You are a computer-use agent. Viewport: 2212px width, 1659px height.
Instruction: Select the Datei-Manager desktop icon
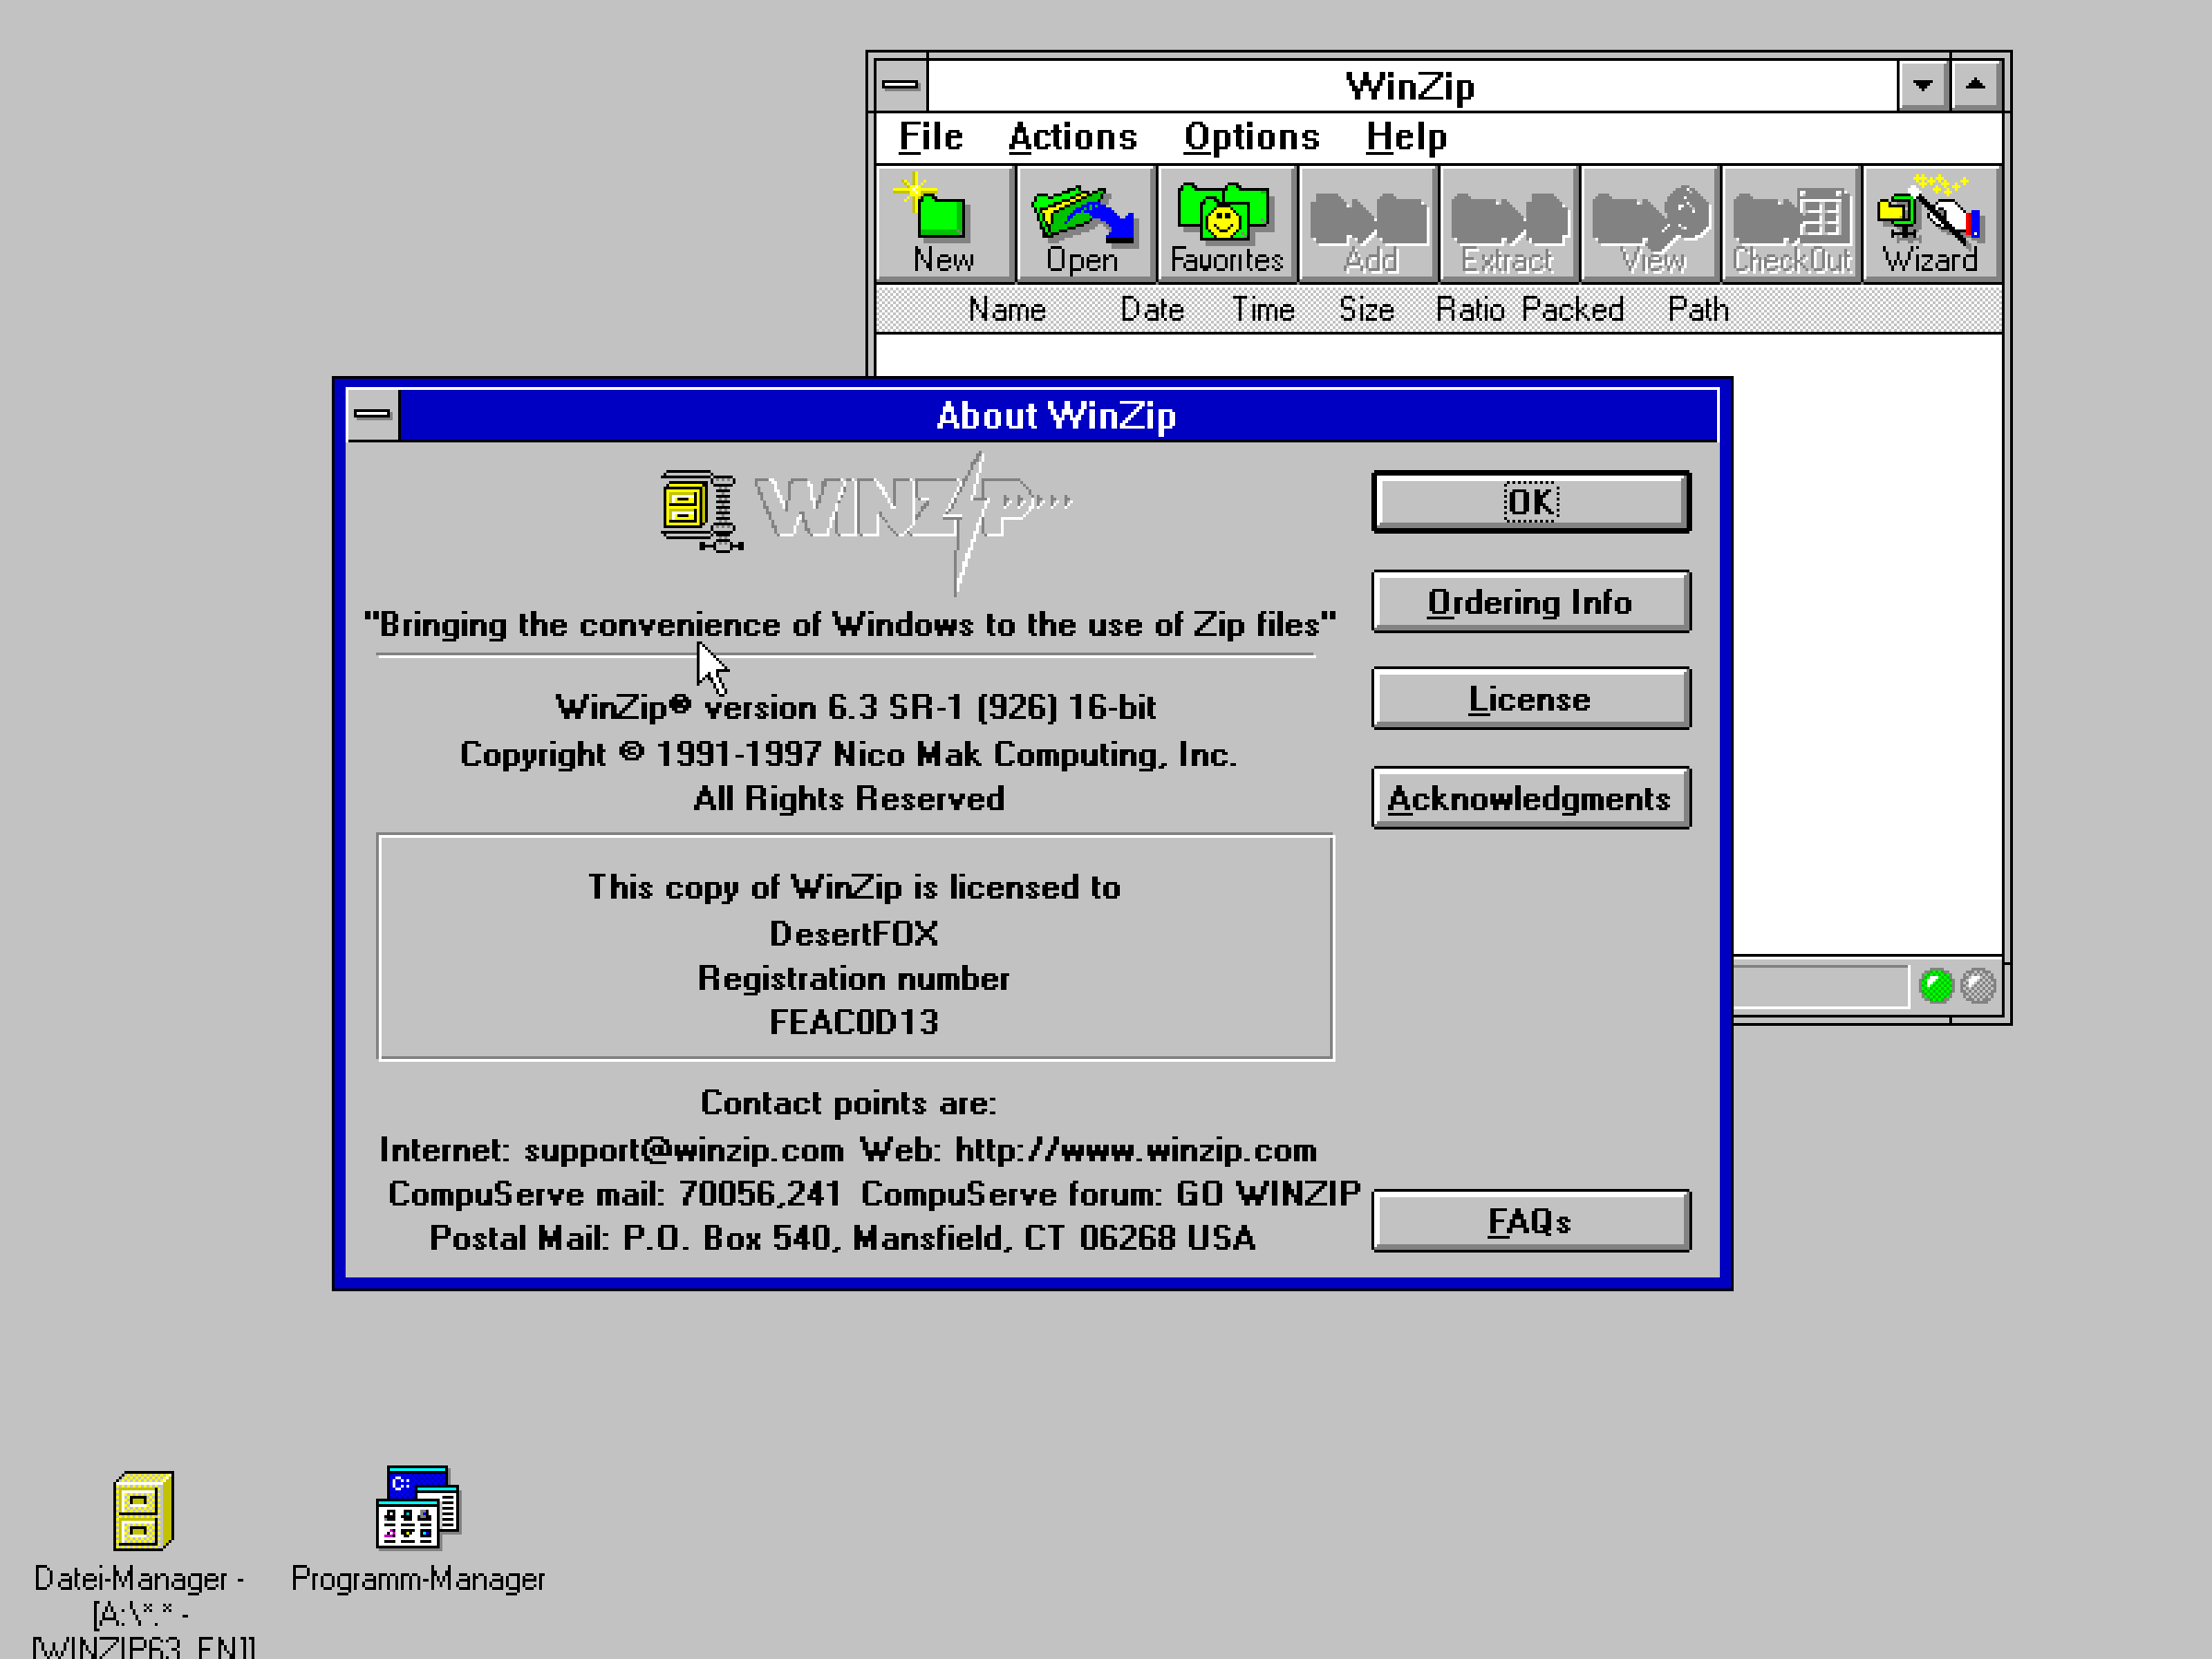click(x=143, y=1511)
